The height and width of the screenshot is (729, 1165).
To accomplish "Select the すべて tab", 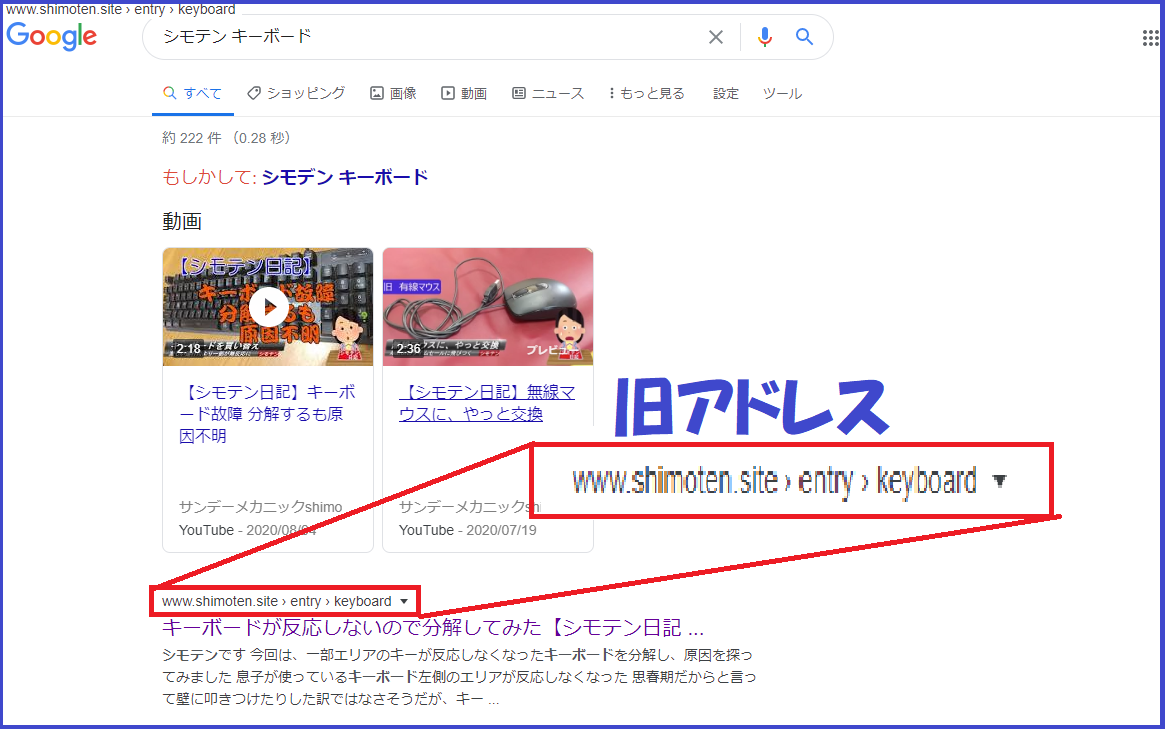I will (192, 94).
